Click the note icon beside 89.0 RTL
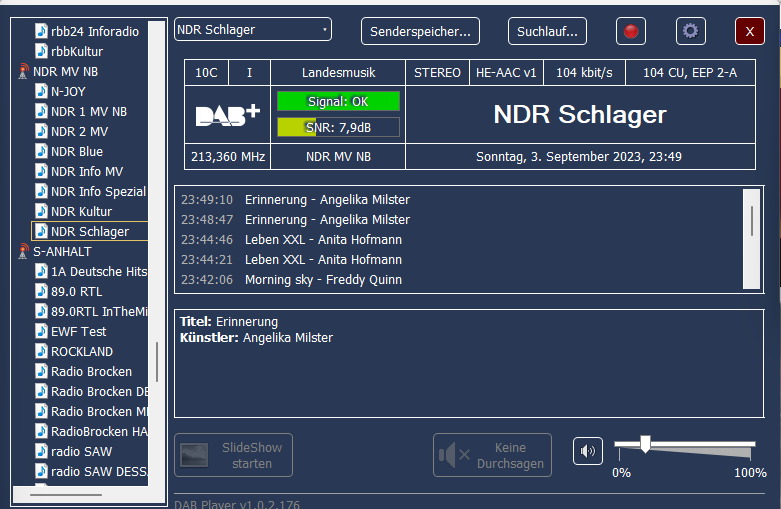 [x=41, y=291]
